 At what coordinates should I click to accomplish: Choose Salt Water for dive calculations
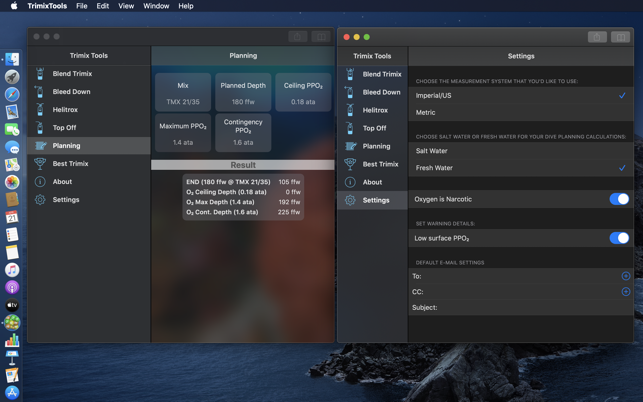[x=521, y=151]
